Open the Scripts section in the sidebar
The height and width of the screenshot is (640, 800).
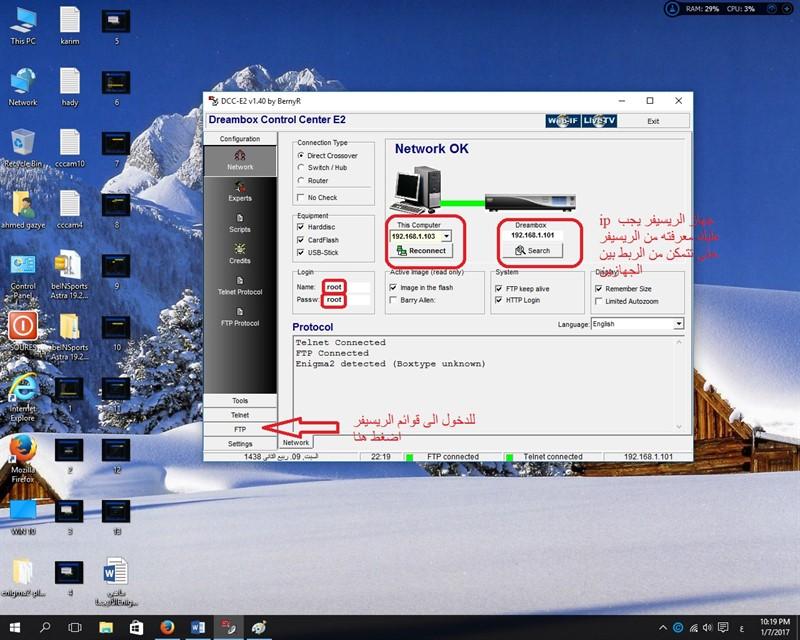pos(240,224)
